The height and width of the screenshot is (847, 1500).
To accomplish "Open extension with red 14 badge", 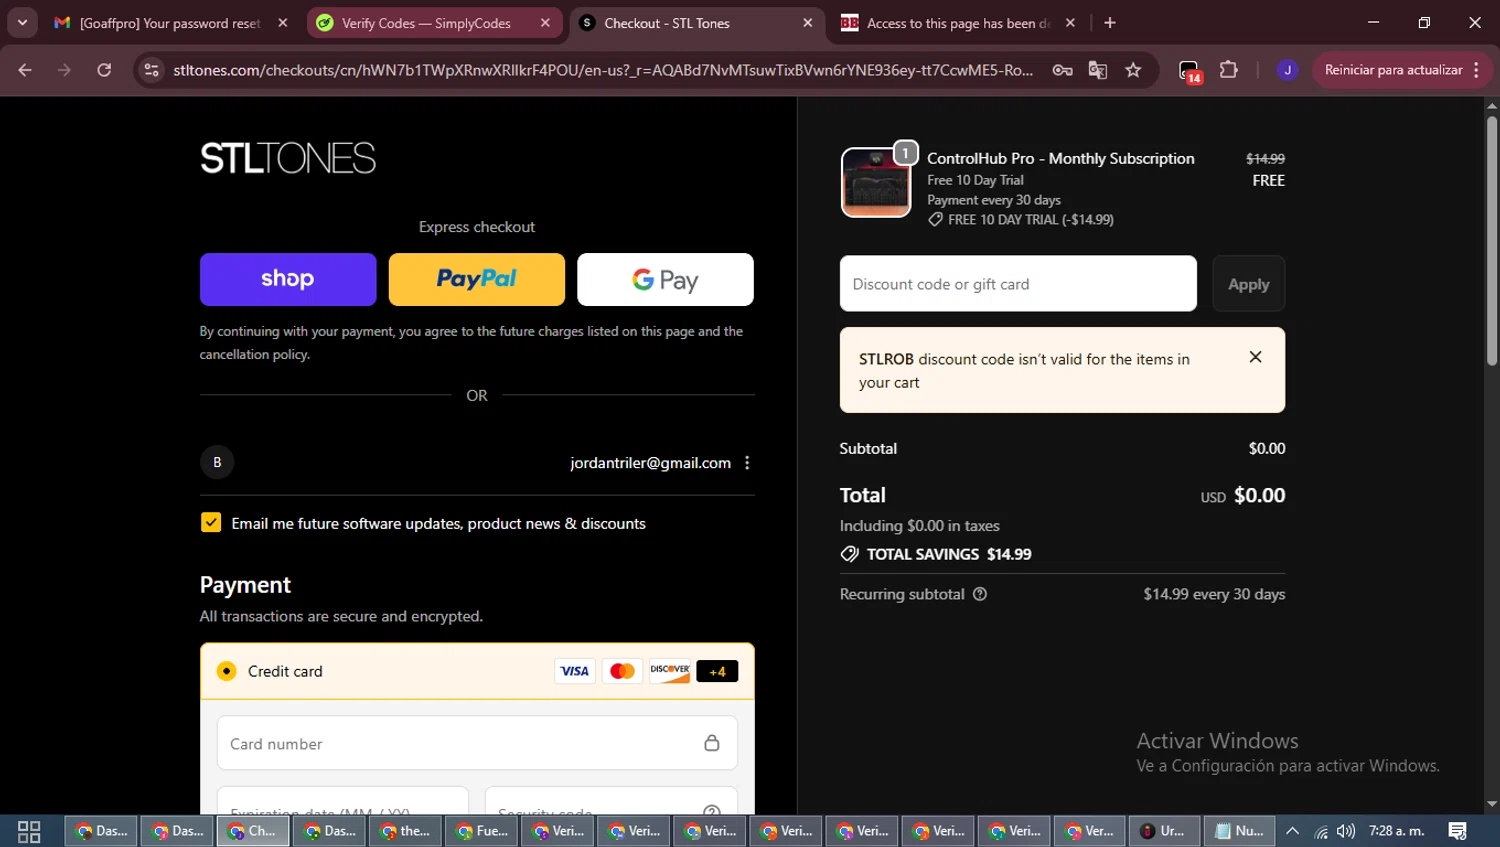I will click(x=1189, y=71).
